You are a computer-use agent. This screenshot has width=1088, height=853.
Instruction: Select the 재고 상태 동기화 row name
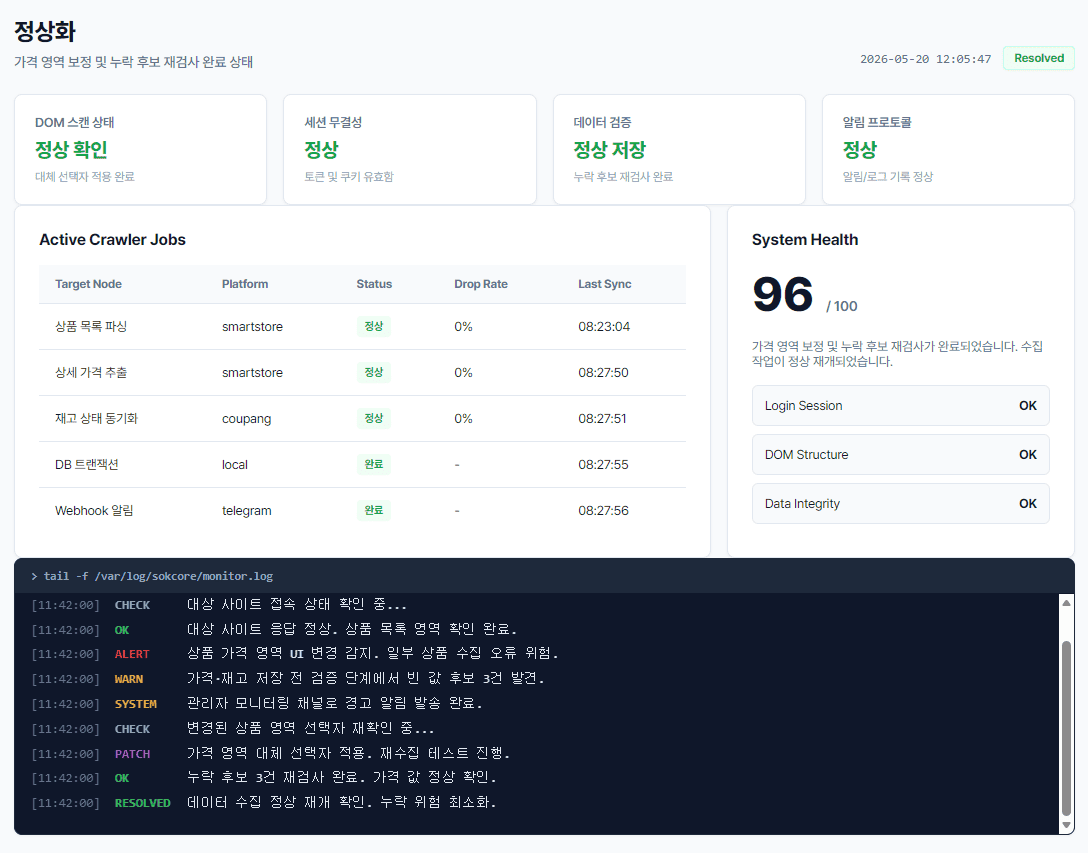pyautogui.click(x=96, y=419)
